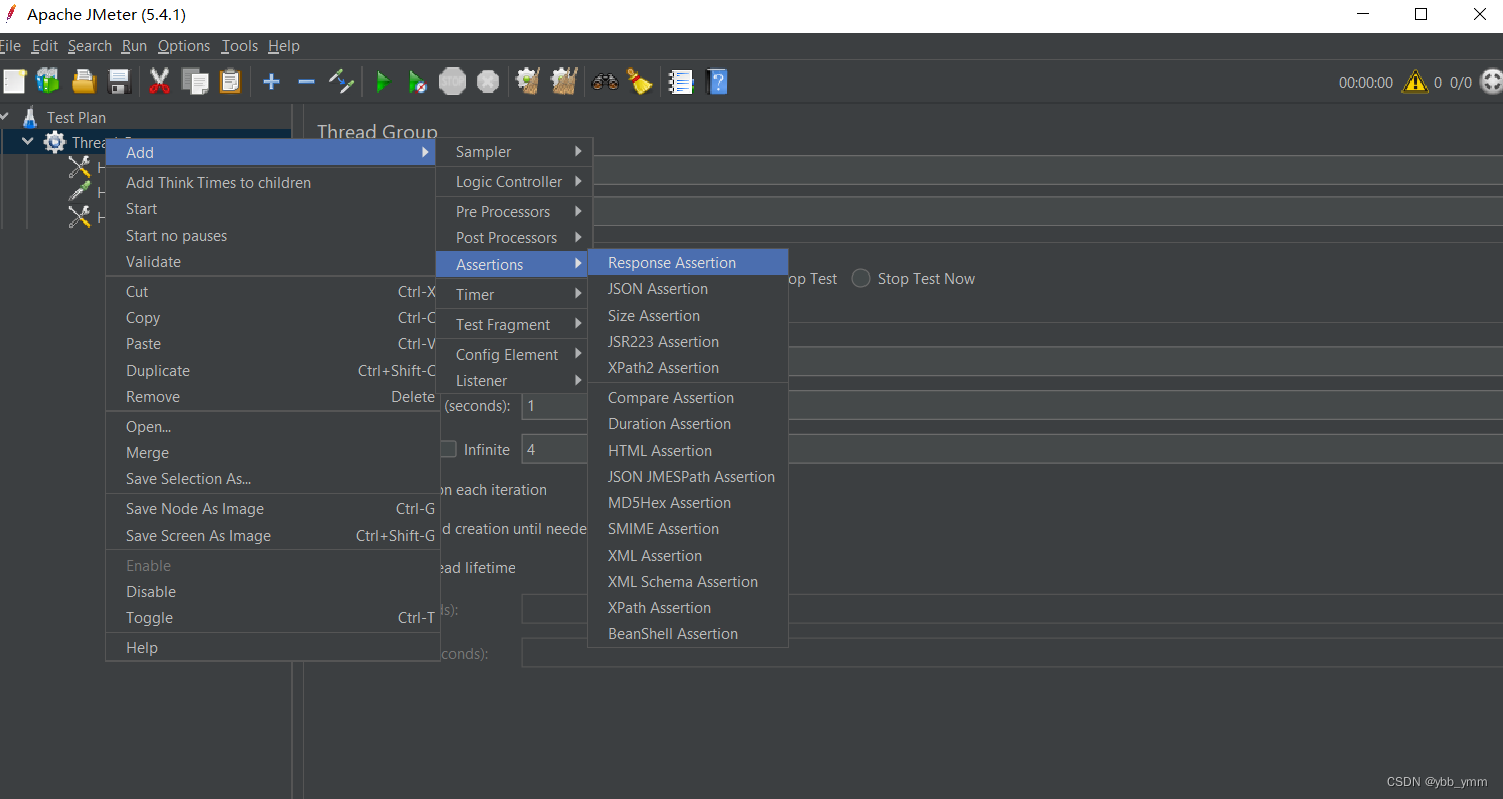Open the Templates toolbar icon
This screenshot has width=1503, height=799.
coord(48,81)
